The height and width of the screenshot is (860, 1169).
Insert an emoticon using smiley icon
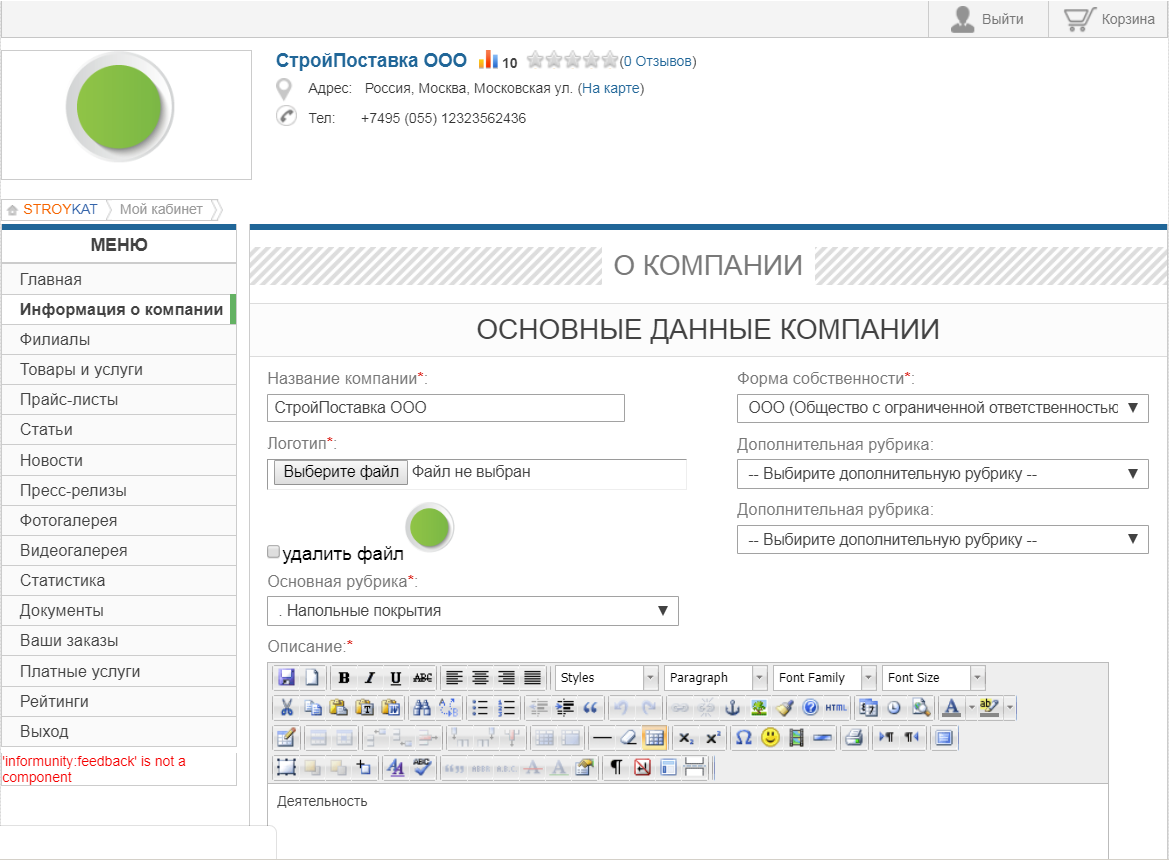770,738
